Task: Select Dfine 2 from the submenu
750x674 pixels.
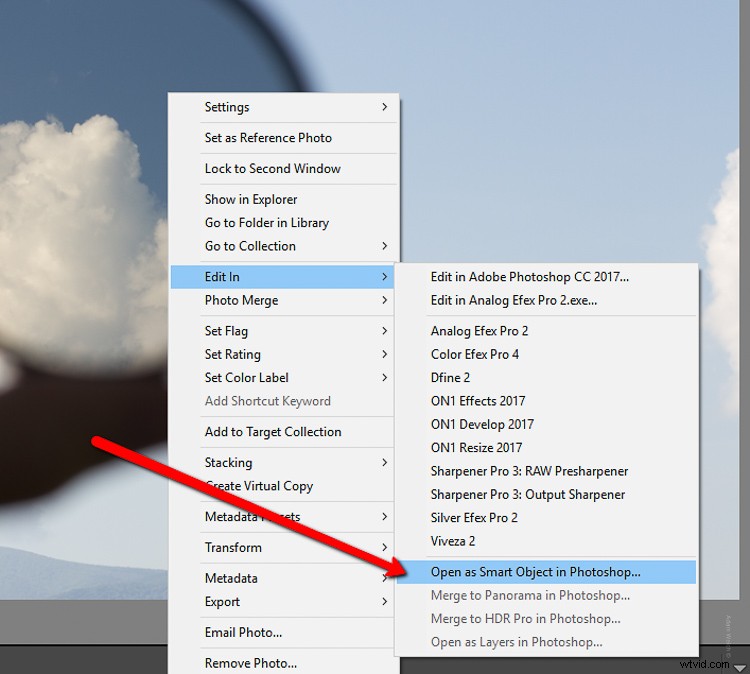Action: pos(546,377)
